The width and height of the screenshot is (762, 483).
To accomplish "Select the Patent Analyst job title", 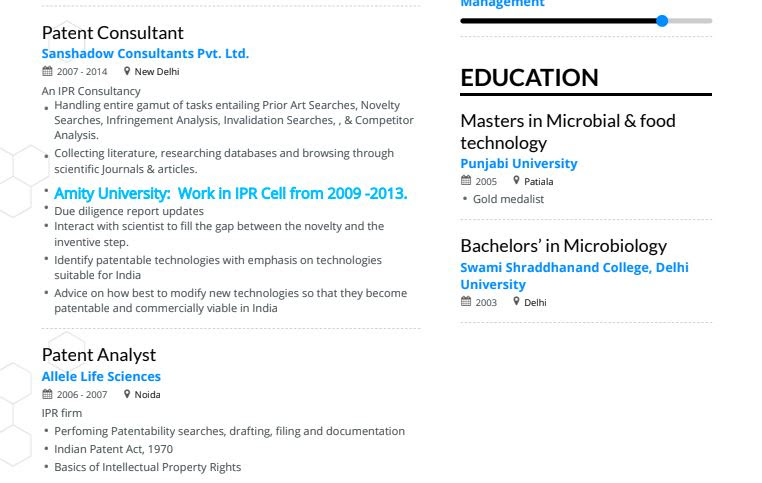I will pos(99,355).
